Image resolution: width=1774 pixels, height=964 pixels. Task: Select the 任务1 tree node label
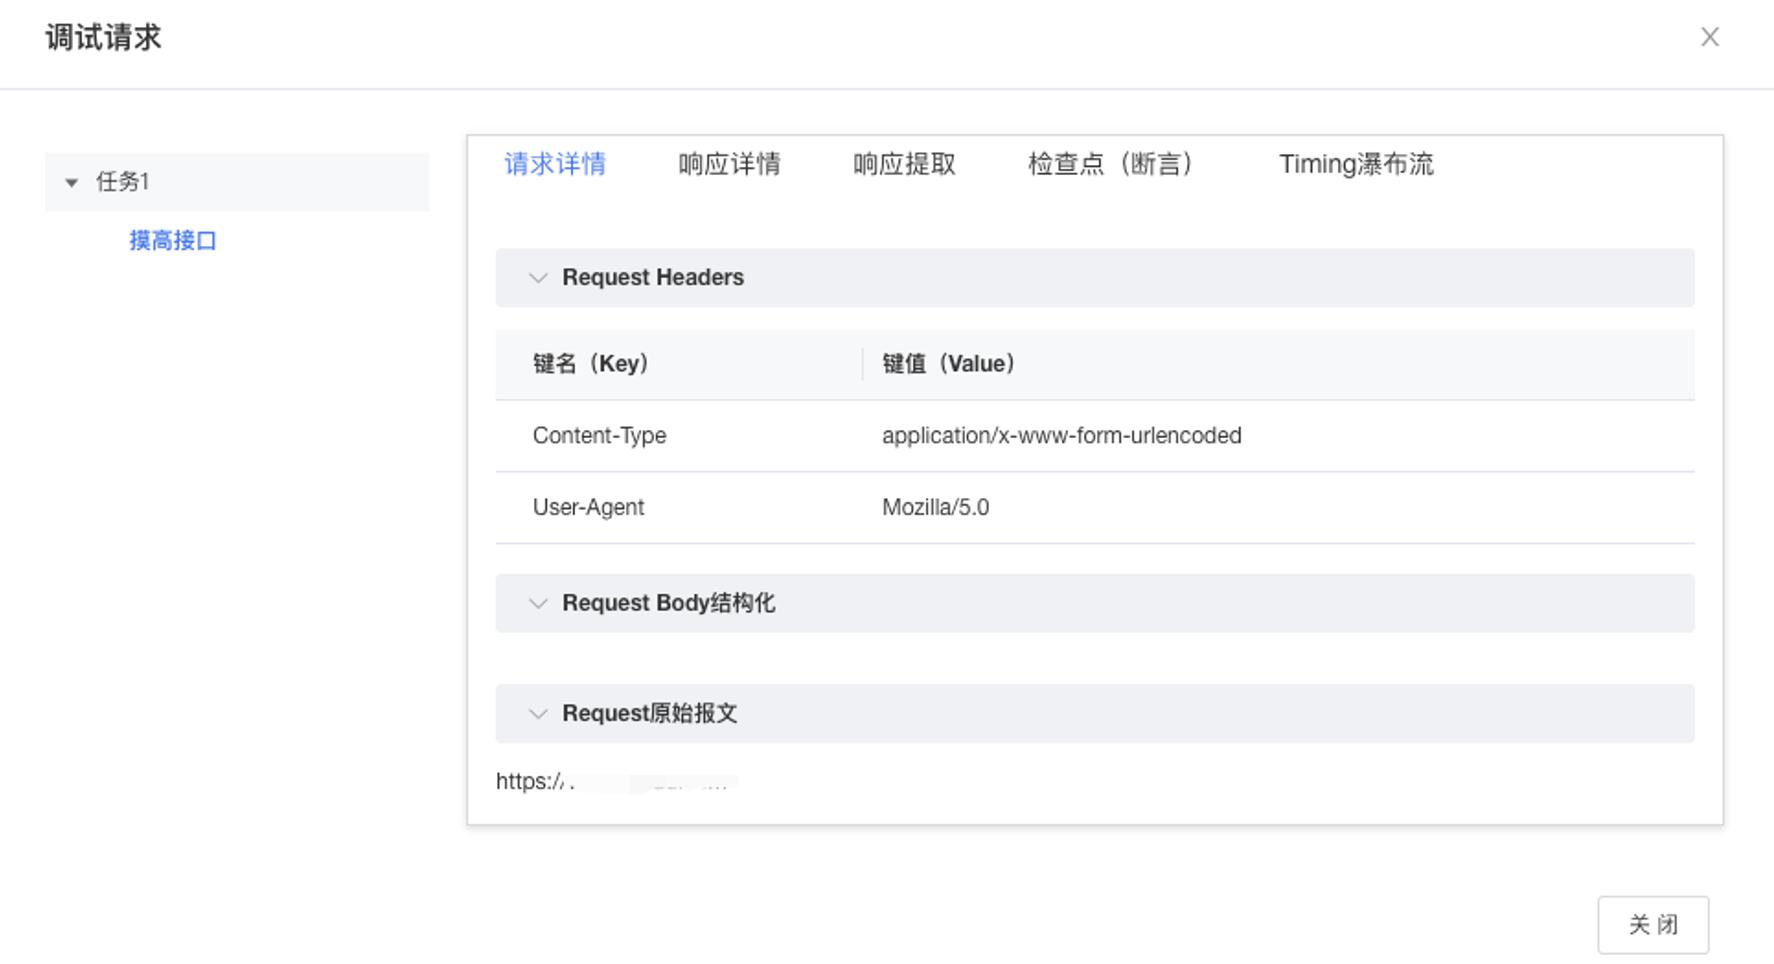122,182
